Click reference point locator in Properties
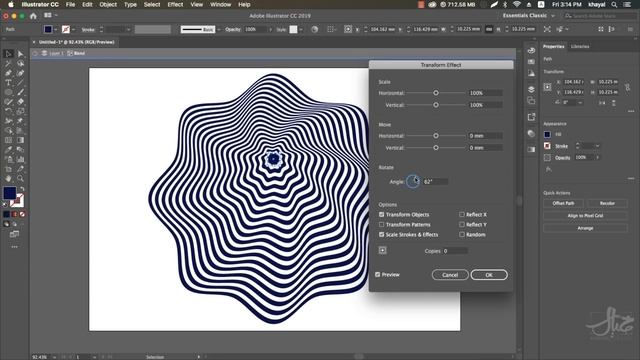 click(x=547, y=87)
